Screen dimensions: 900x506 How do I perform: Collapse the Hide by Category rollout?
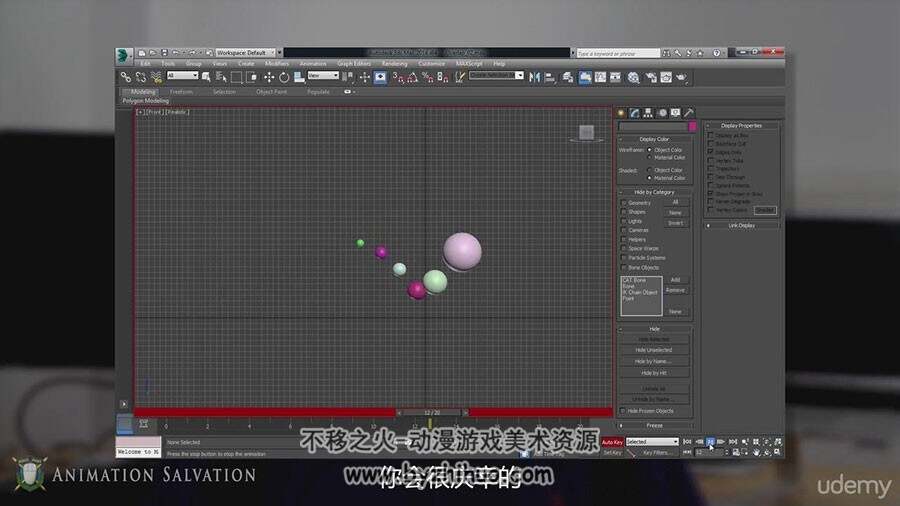pos(655,192)
